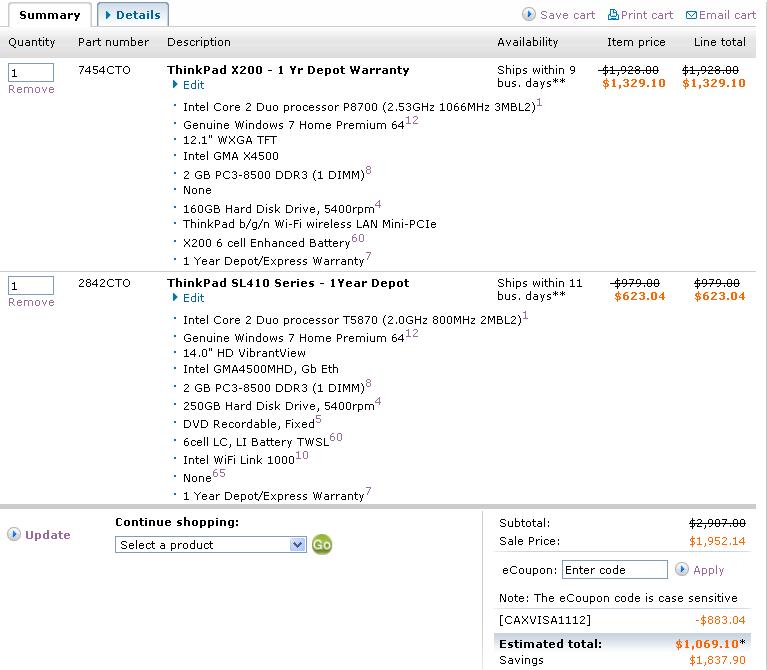Expand the Details tab
The width and height of the screenshot is (767, 670).
[133, 15]
